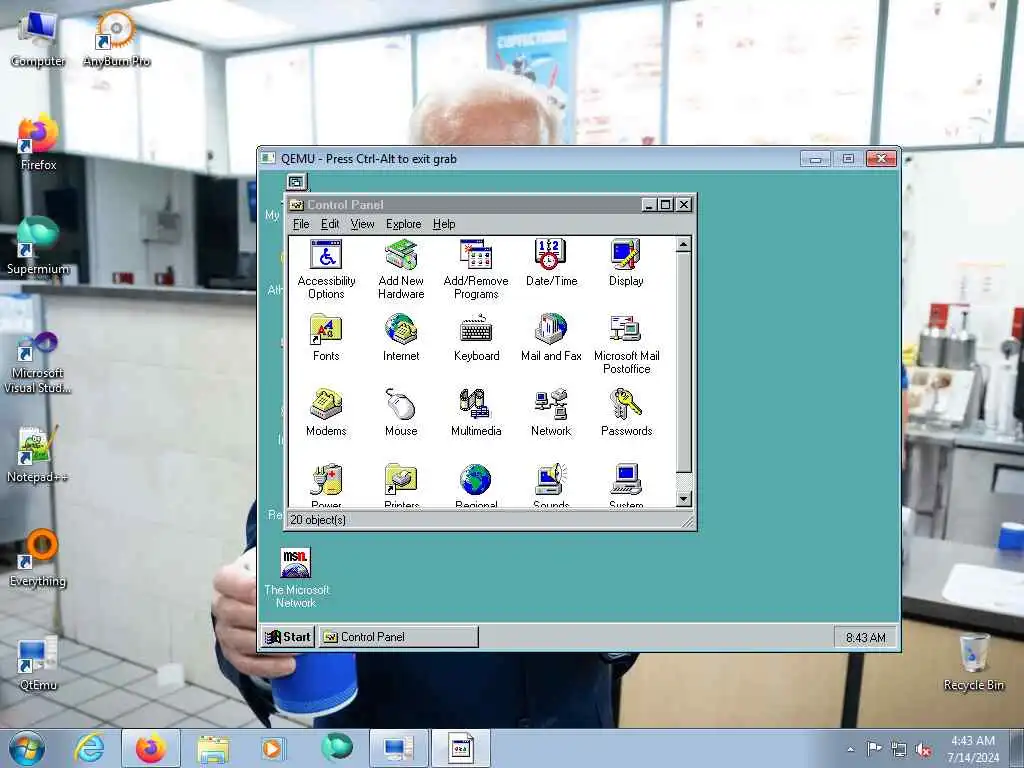Click the QEMU title bar window icon
1024x768 pixels.
(268, 158)
